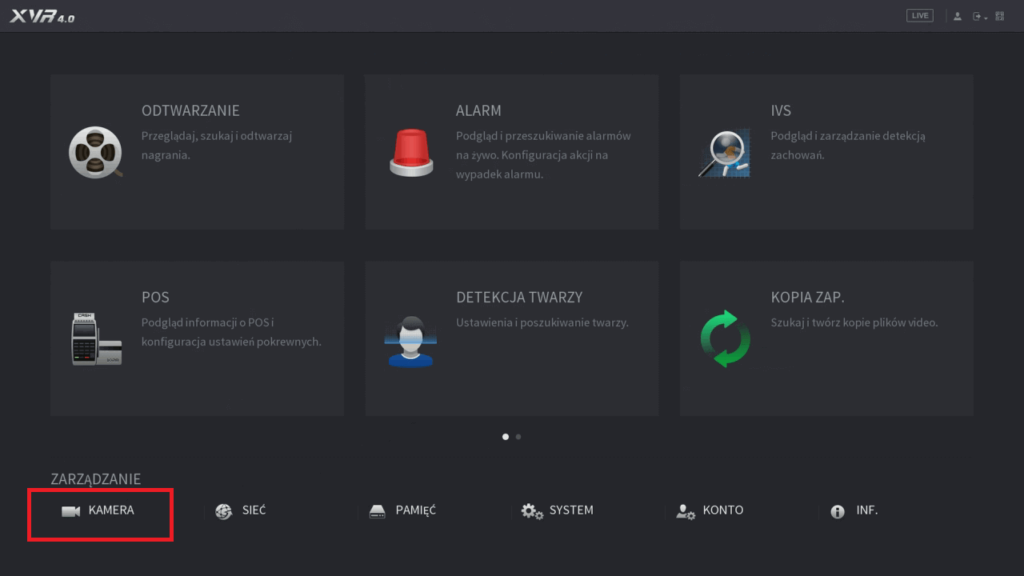Open the Odtwarzanie film reel icon
1024x576 pixels.
point(96,152)
